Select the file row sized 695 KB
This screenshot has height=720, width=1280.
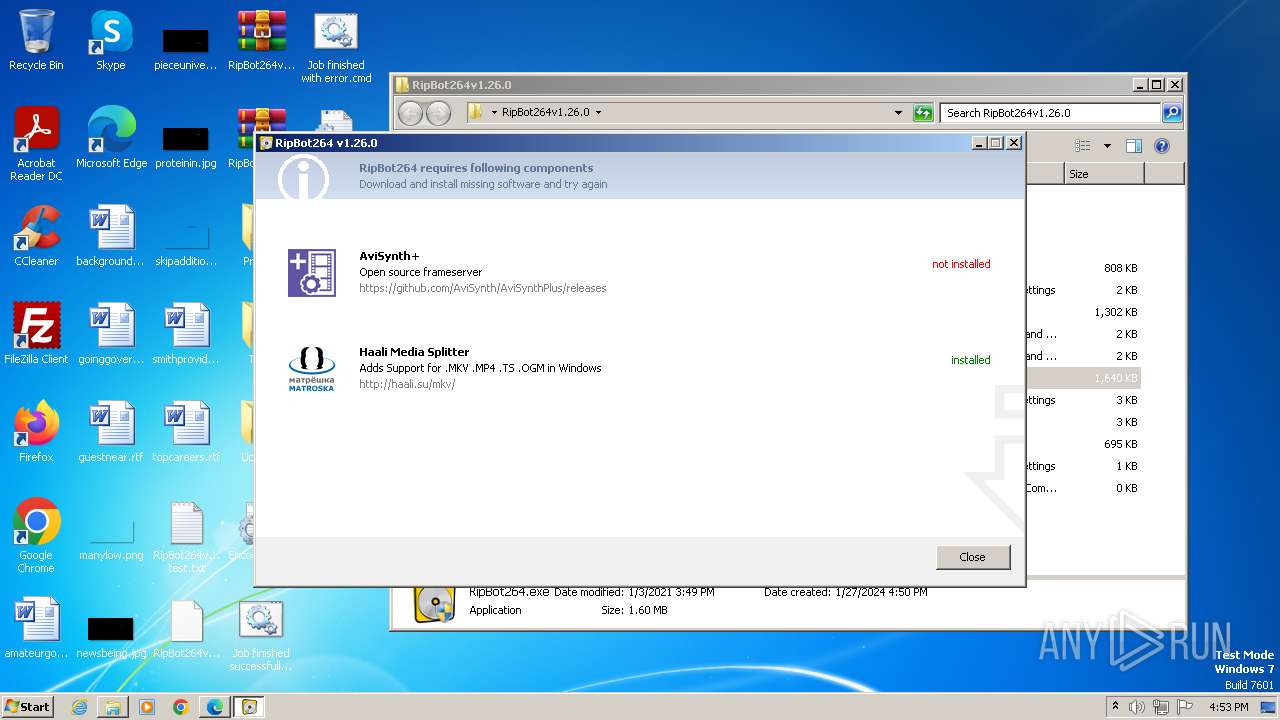1083,444
